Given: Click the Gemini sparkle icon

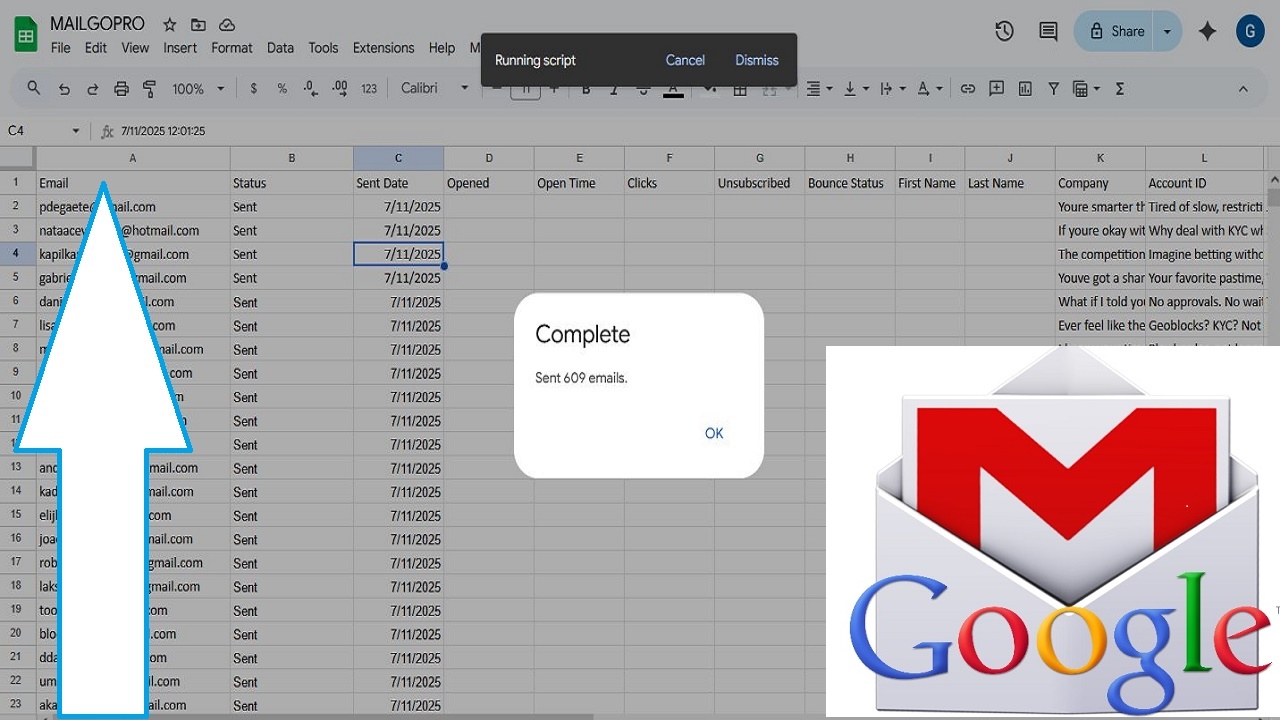Looking at the screenshot, I should [x=1207, y=32].
